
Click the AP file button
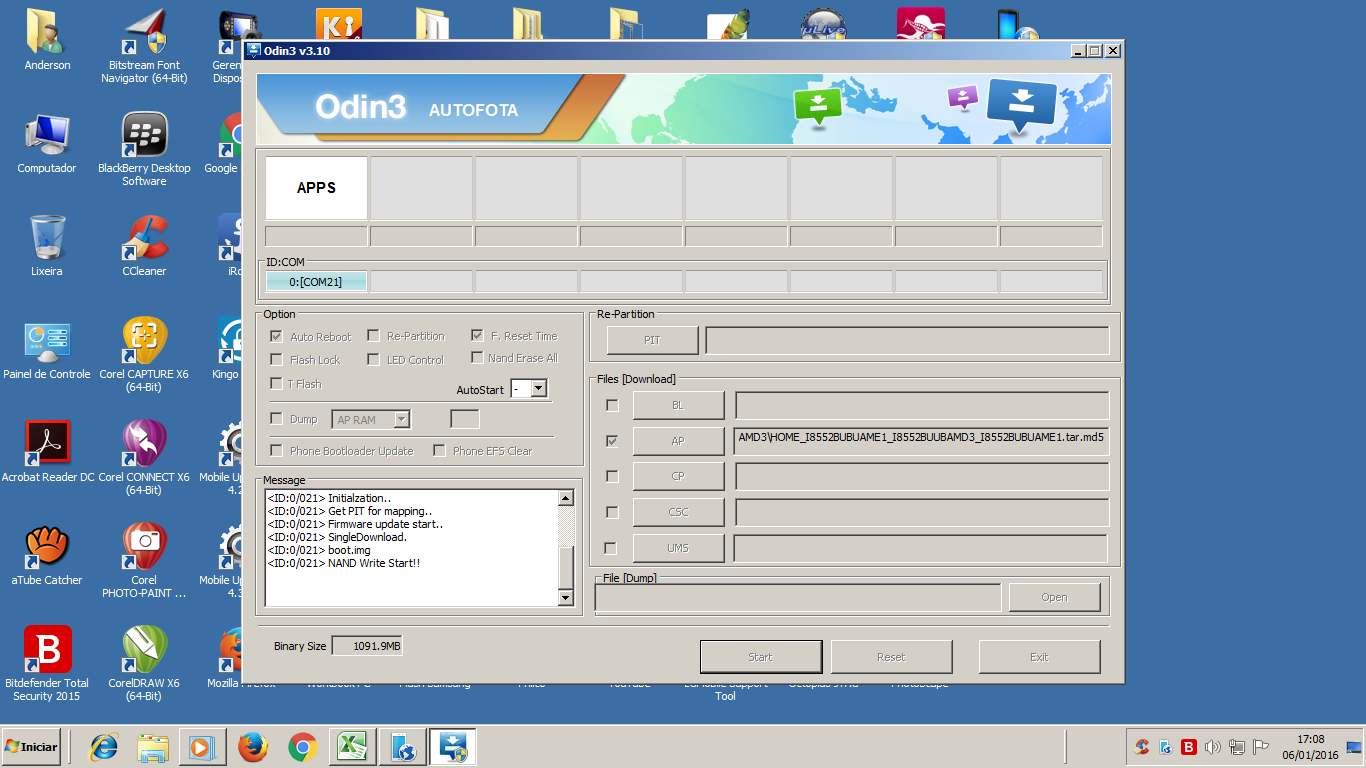[x=678, y=441]
